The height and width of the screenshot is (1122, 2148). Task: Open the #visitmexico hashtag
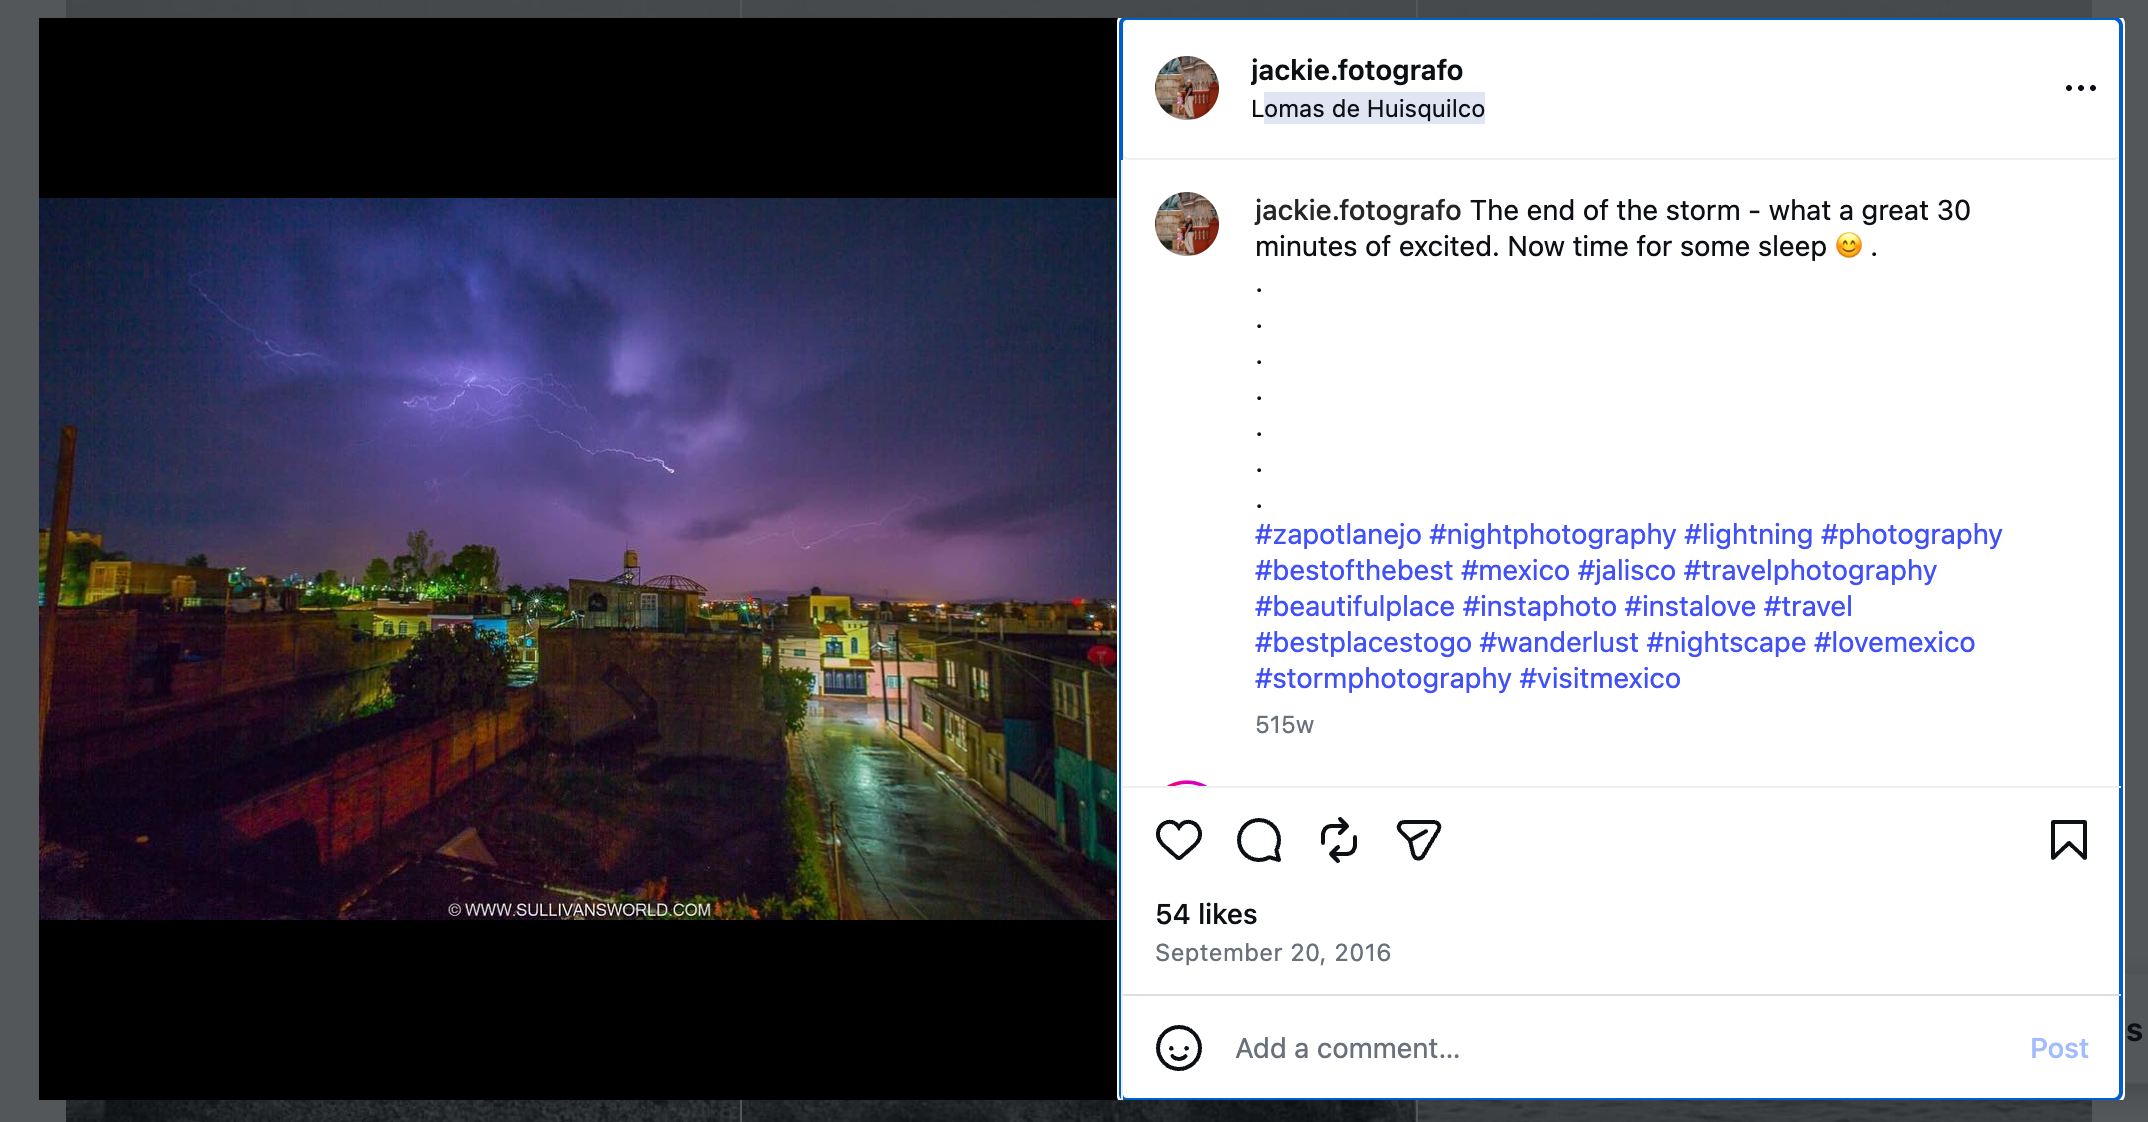click(x=1600, y=679)
